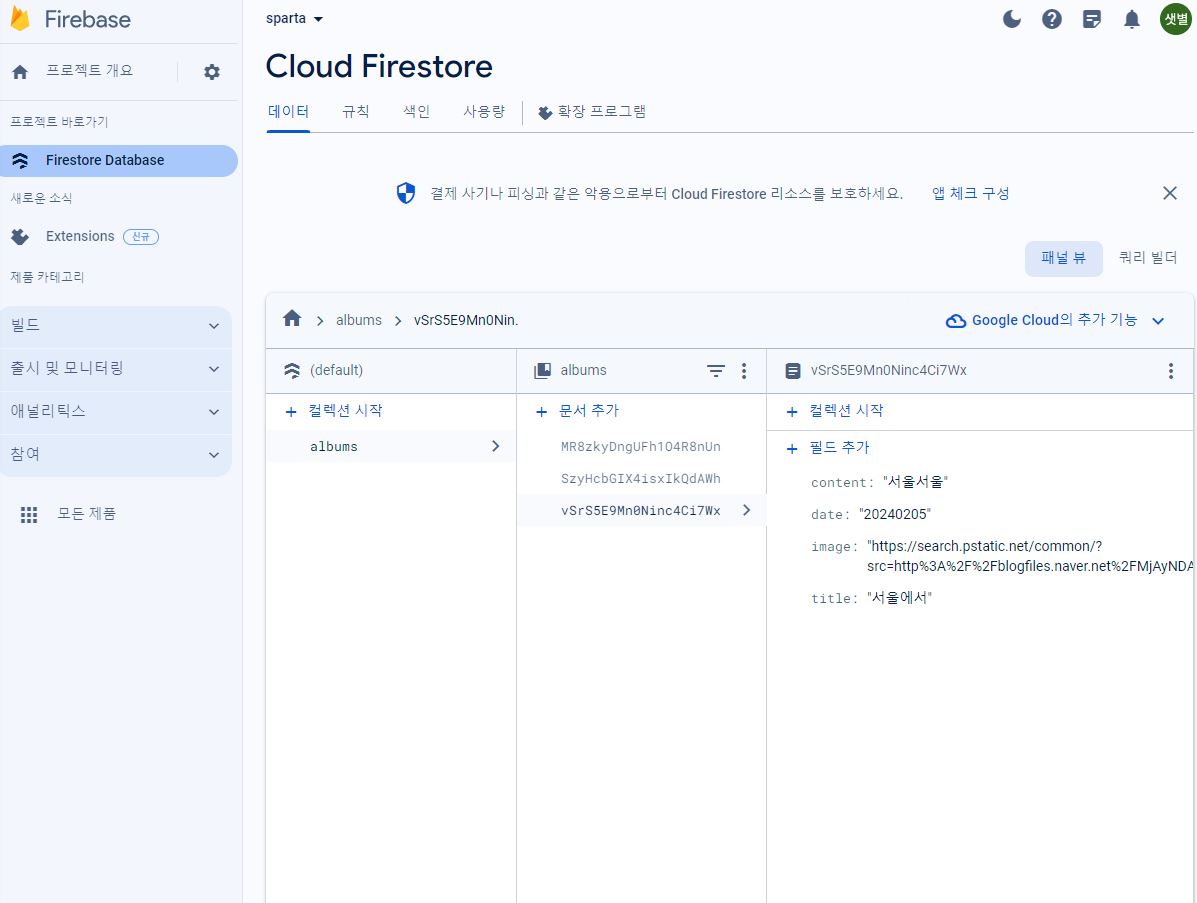
Task: Open albums collection filter icon
Action: (x=715, y=370)
